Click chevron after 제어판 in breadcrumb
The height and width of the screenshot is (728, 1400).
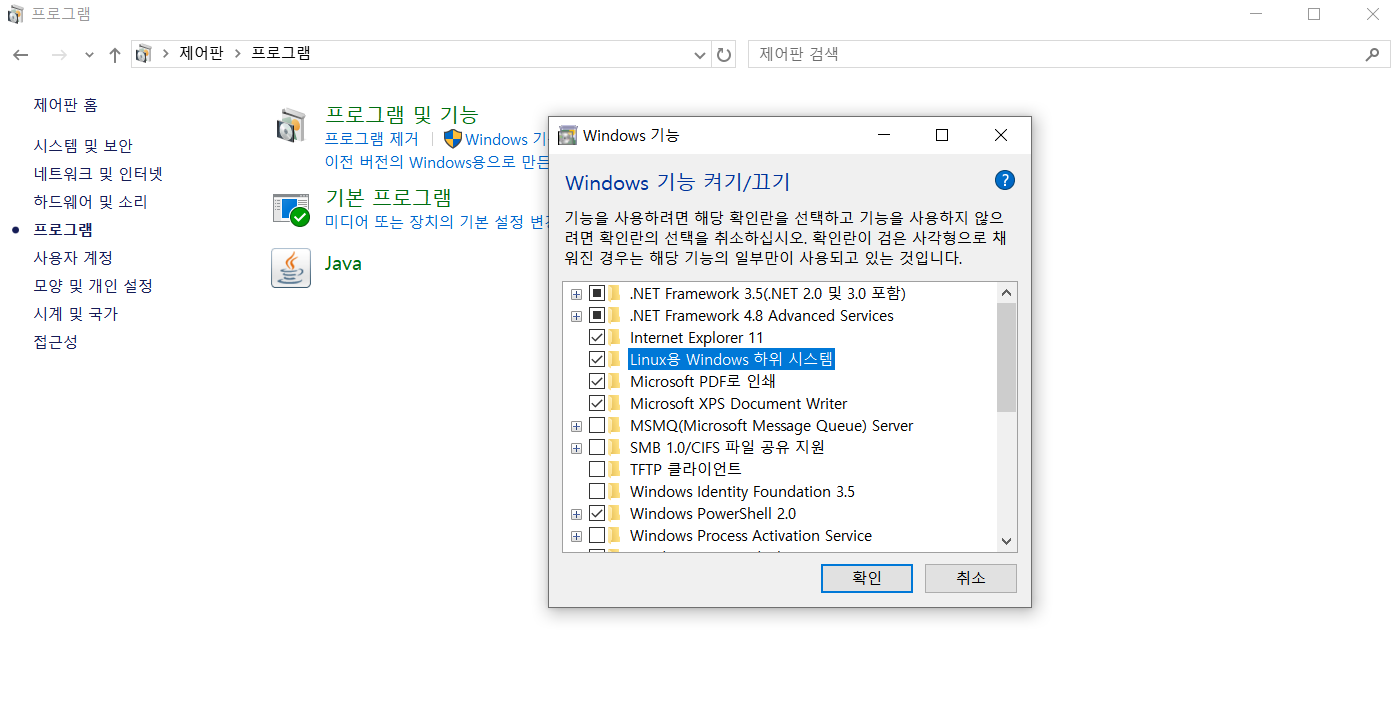238,54
